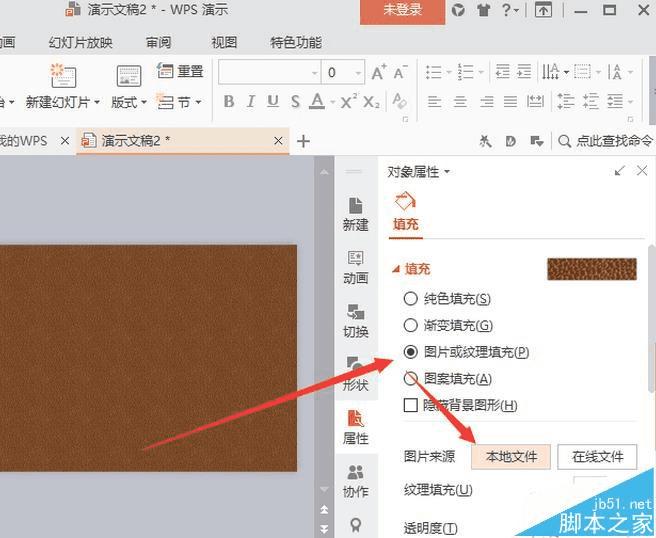
Task: Clear text formatting eraser icon
Action: pos(400,101)
